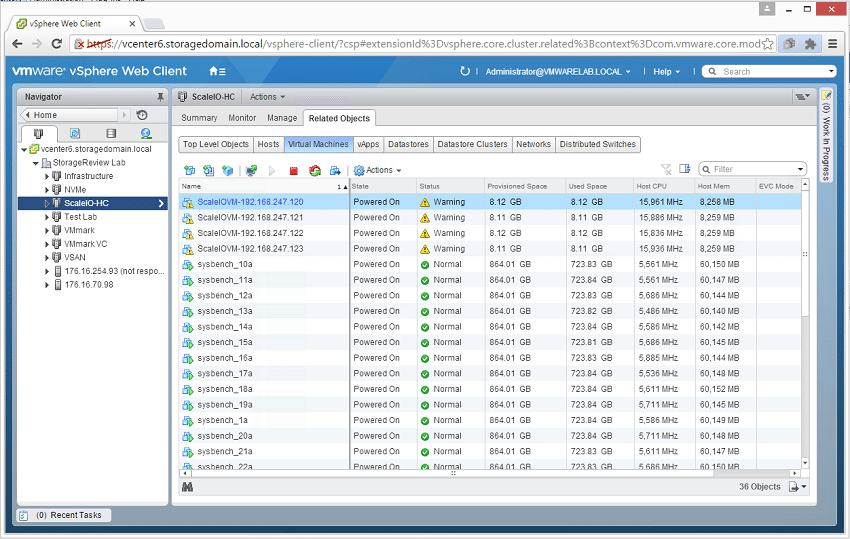Image resolution: width=850 pixels, height=539 pixels.
Task: Open the navigator history clock icon
Action: [x=142, y=115]
